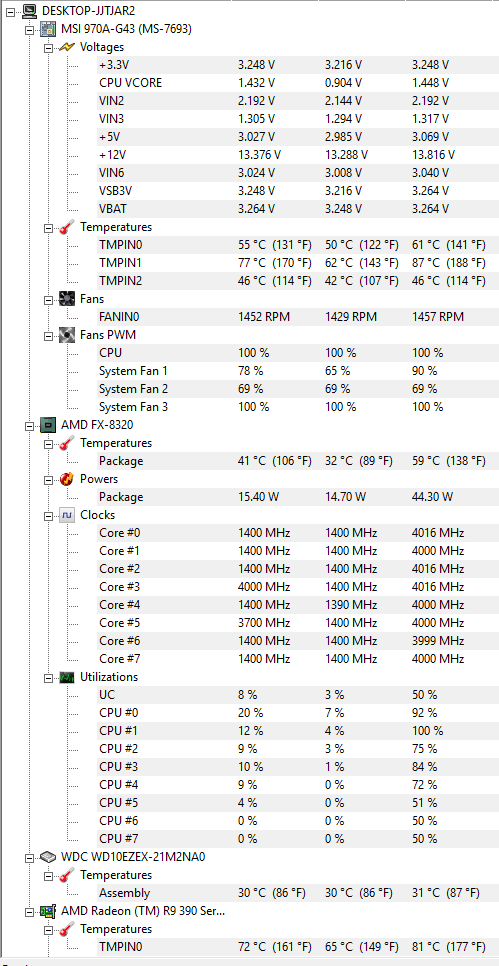This screenshot has width=499, height=966.
Task: Click the Voltages lightning bolt icon
Action: click(67, 47)
